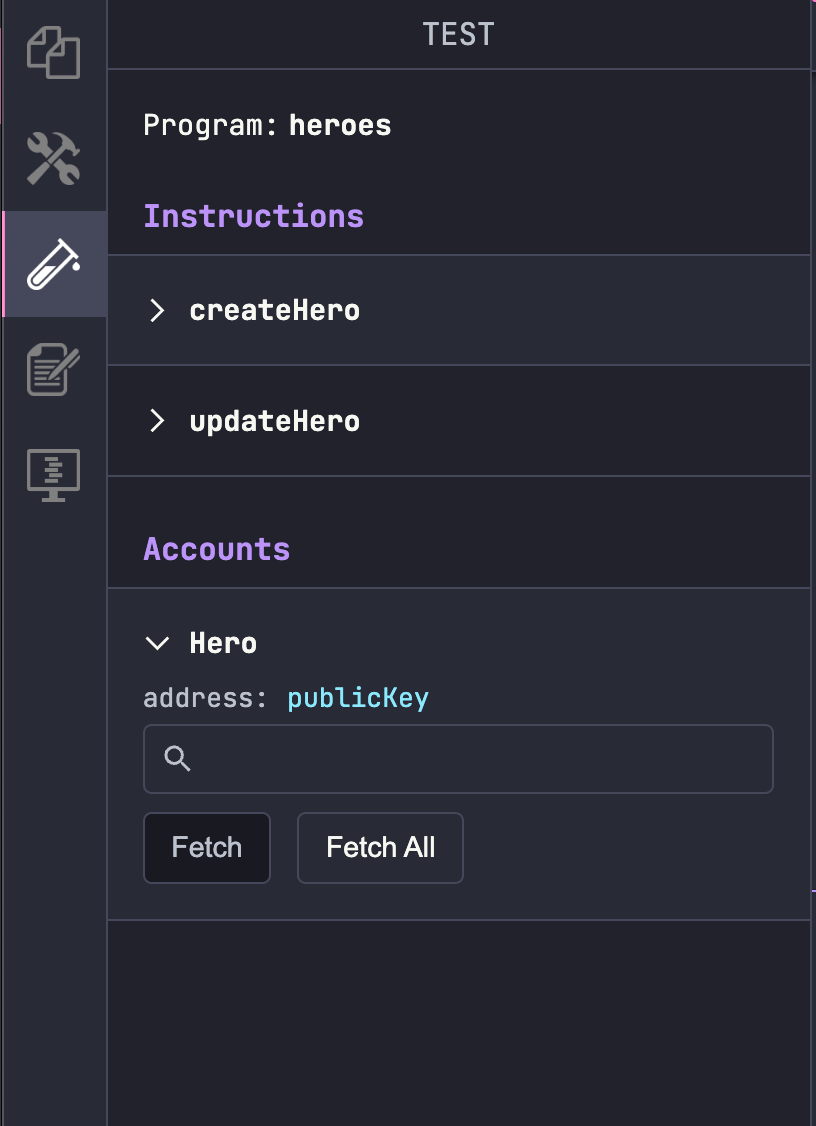The height and width of the screenshot is (1126, 816).
Task: Click the magnifier icon in address field
Action: click(x=178, y=759)
